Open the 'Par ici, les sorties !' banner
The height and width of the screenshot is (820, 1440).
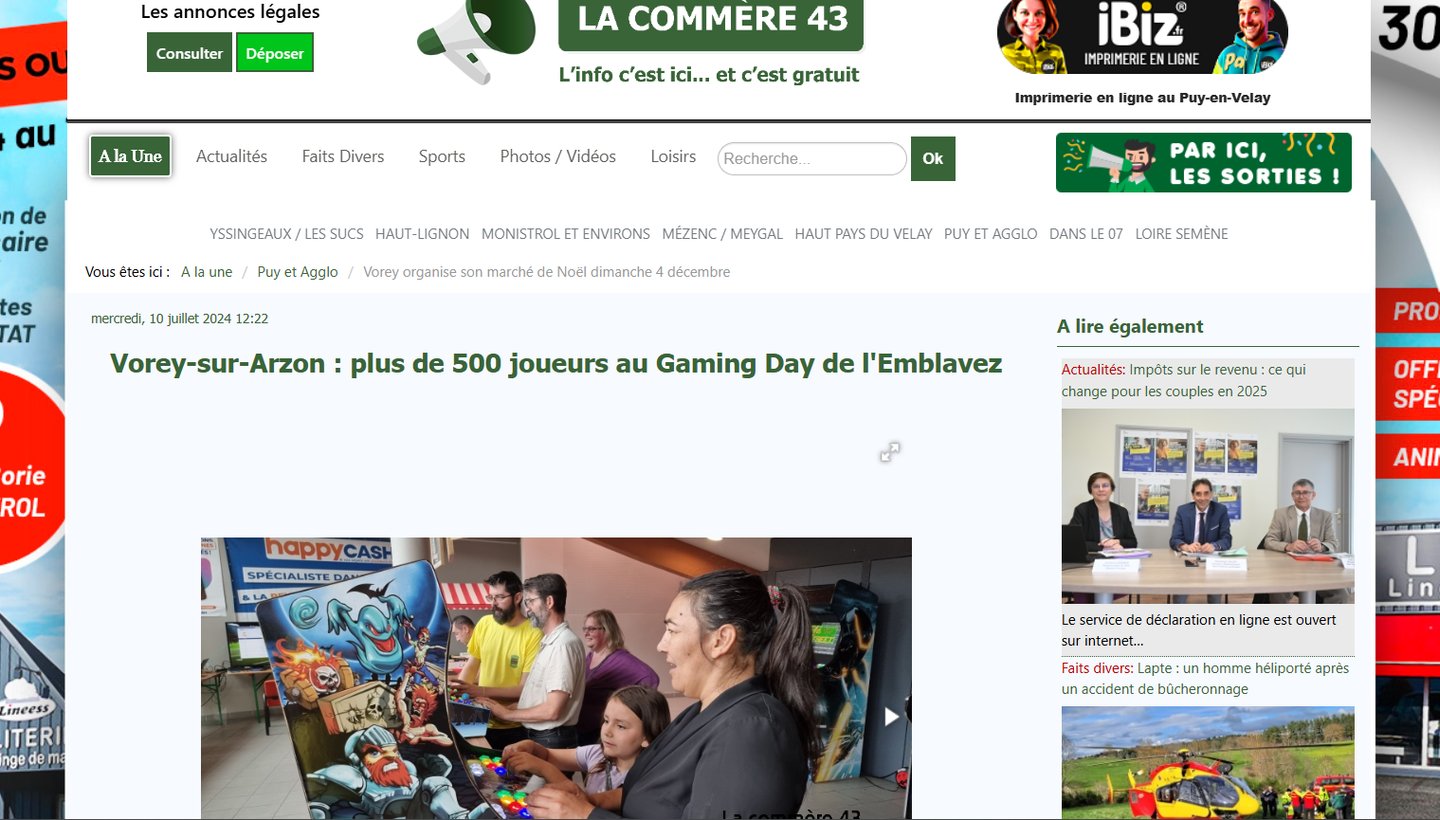point(1203,162)
